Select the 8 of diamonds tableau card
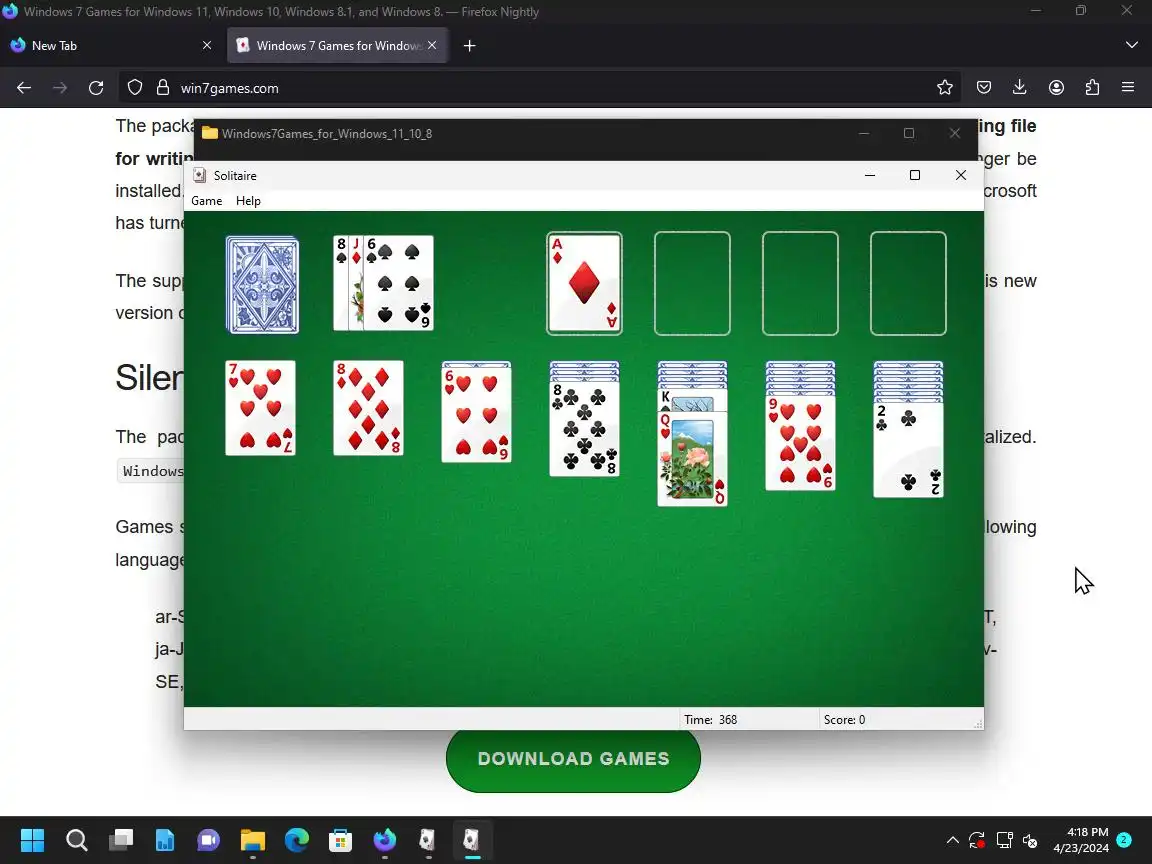This screenshot has width=1152, height=864. click(x=368, y=408)
